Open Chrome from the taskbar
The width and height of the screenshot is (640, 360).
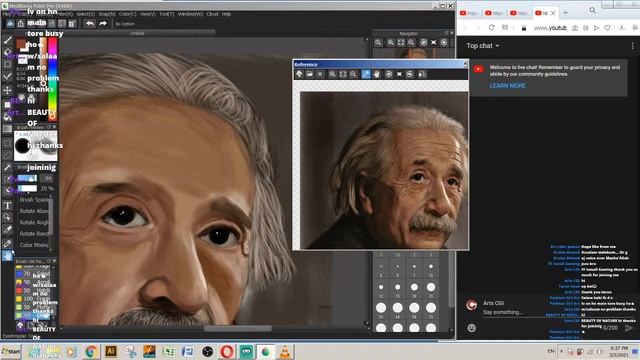click(x=91, y=351)
